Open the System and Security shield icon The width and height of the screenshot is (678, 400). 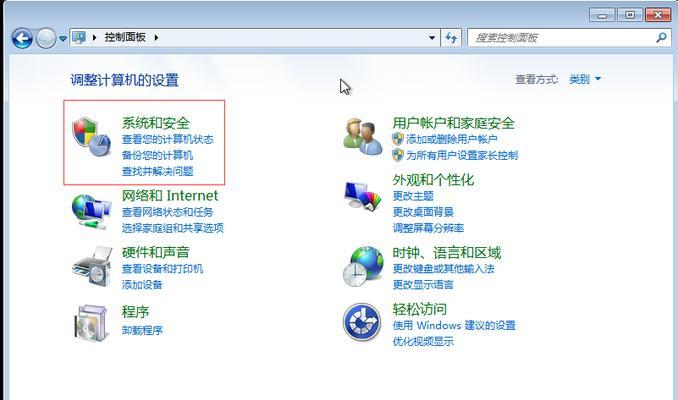pos(91,137)
